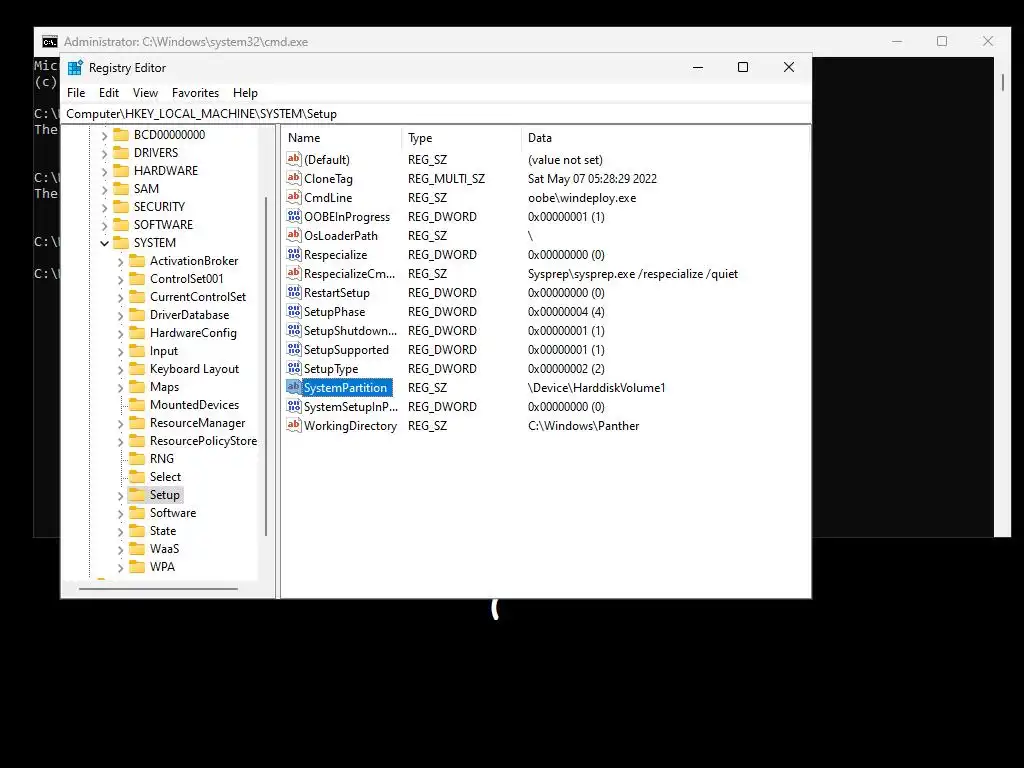The width and height of the screenshot is (1024, 768).
Task: Sort values by the Data column header
Action: pyautogui.click(x=665, y=138)
